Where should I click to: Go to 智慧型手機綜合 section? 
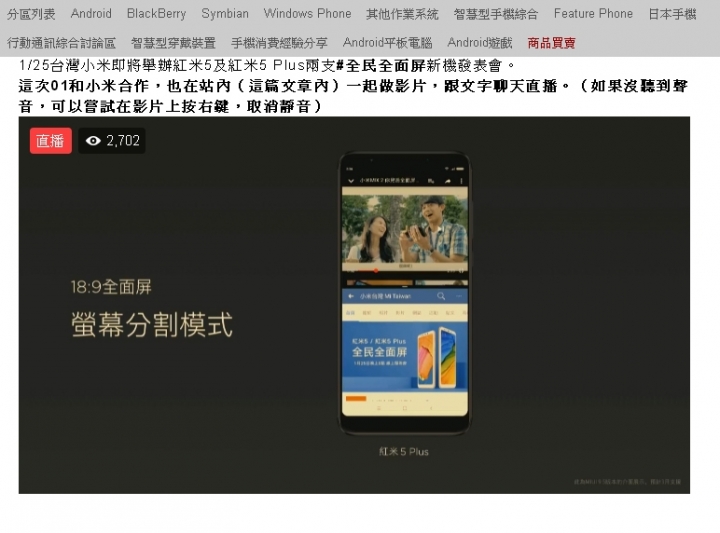(x=496, y=14)
